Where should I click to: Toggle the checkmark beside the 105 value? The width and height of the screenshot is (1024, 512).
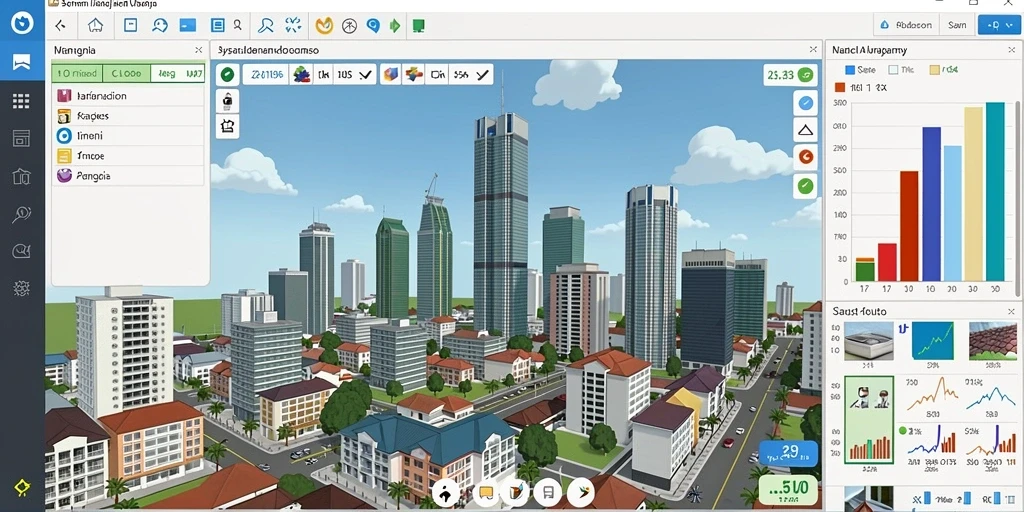(x=366, y=75)
